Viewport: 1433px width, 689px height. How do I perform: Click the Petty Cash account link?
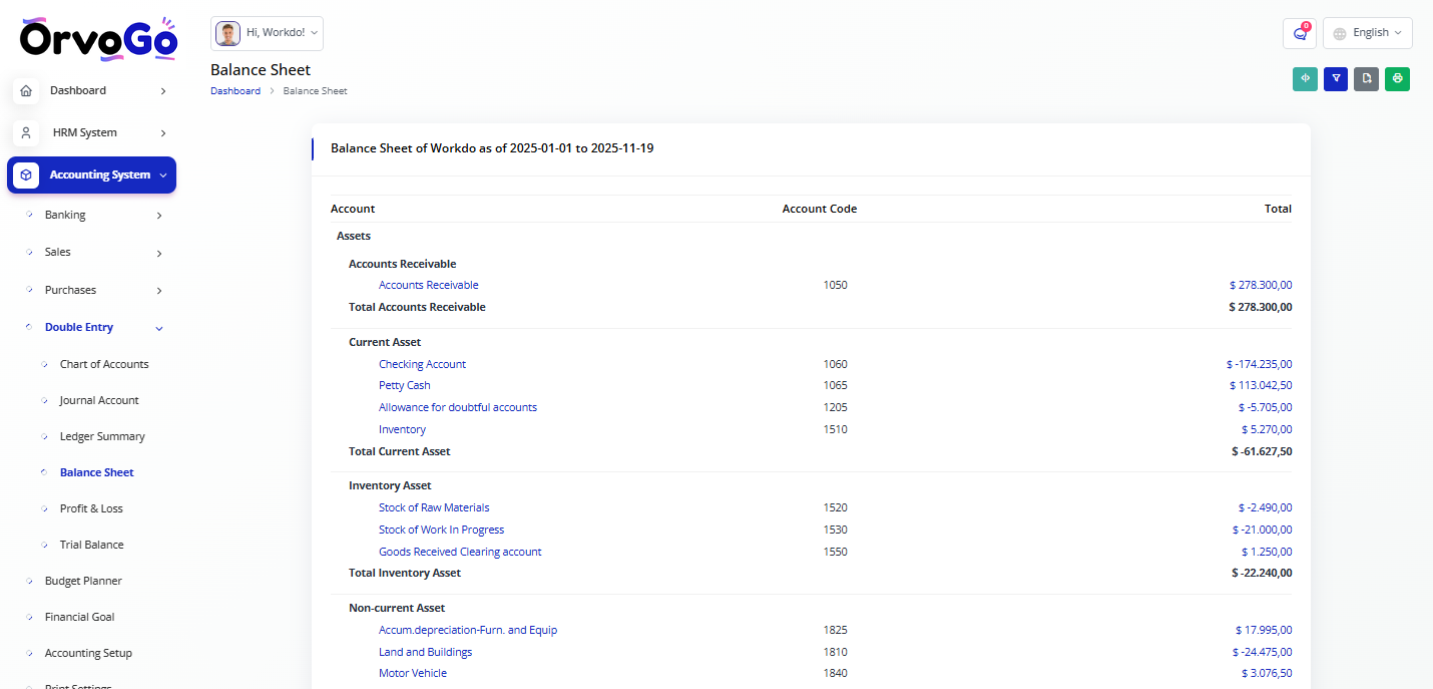tap(404, 385)
